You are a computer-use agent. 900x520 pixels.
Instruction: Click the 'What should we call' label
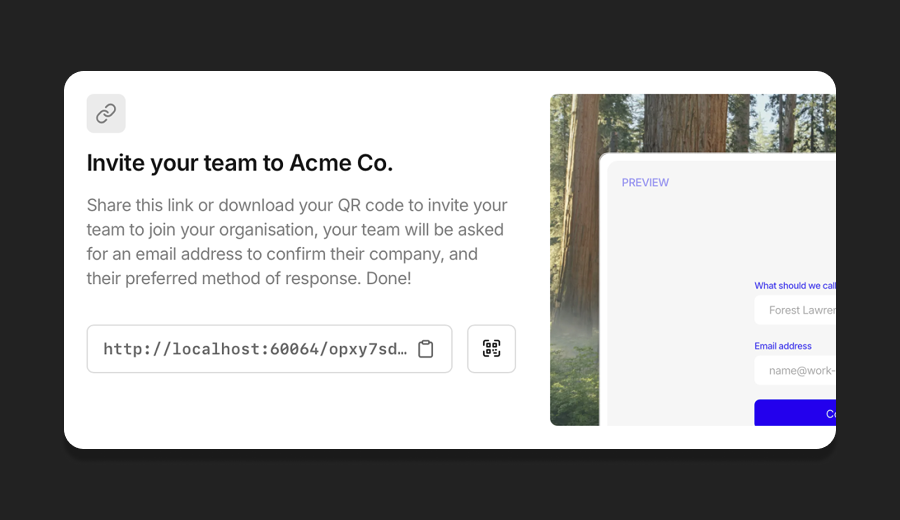click(795, 285)
